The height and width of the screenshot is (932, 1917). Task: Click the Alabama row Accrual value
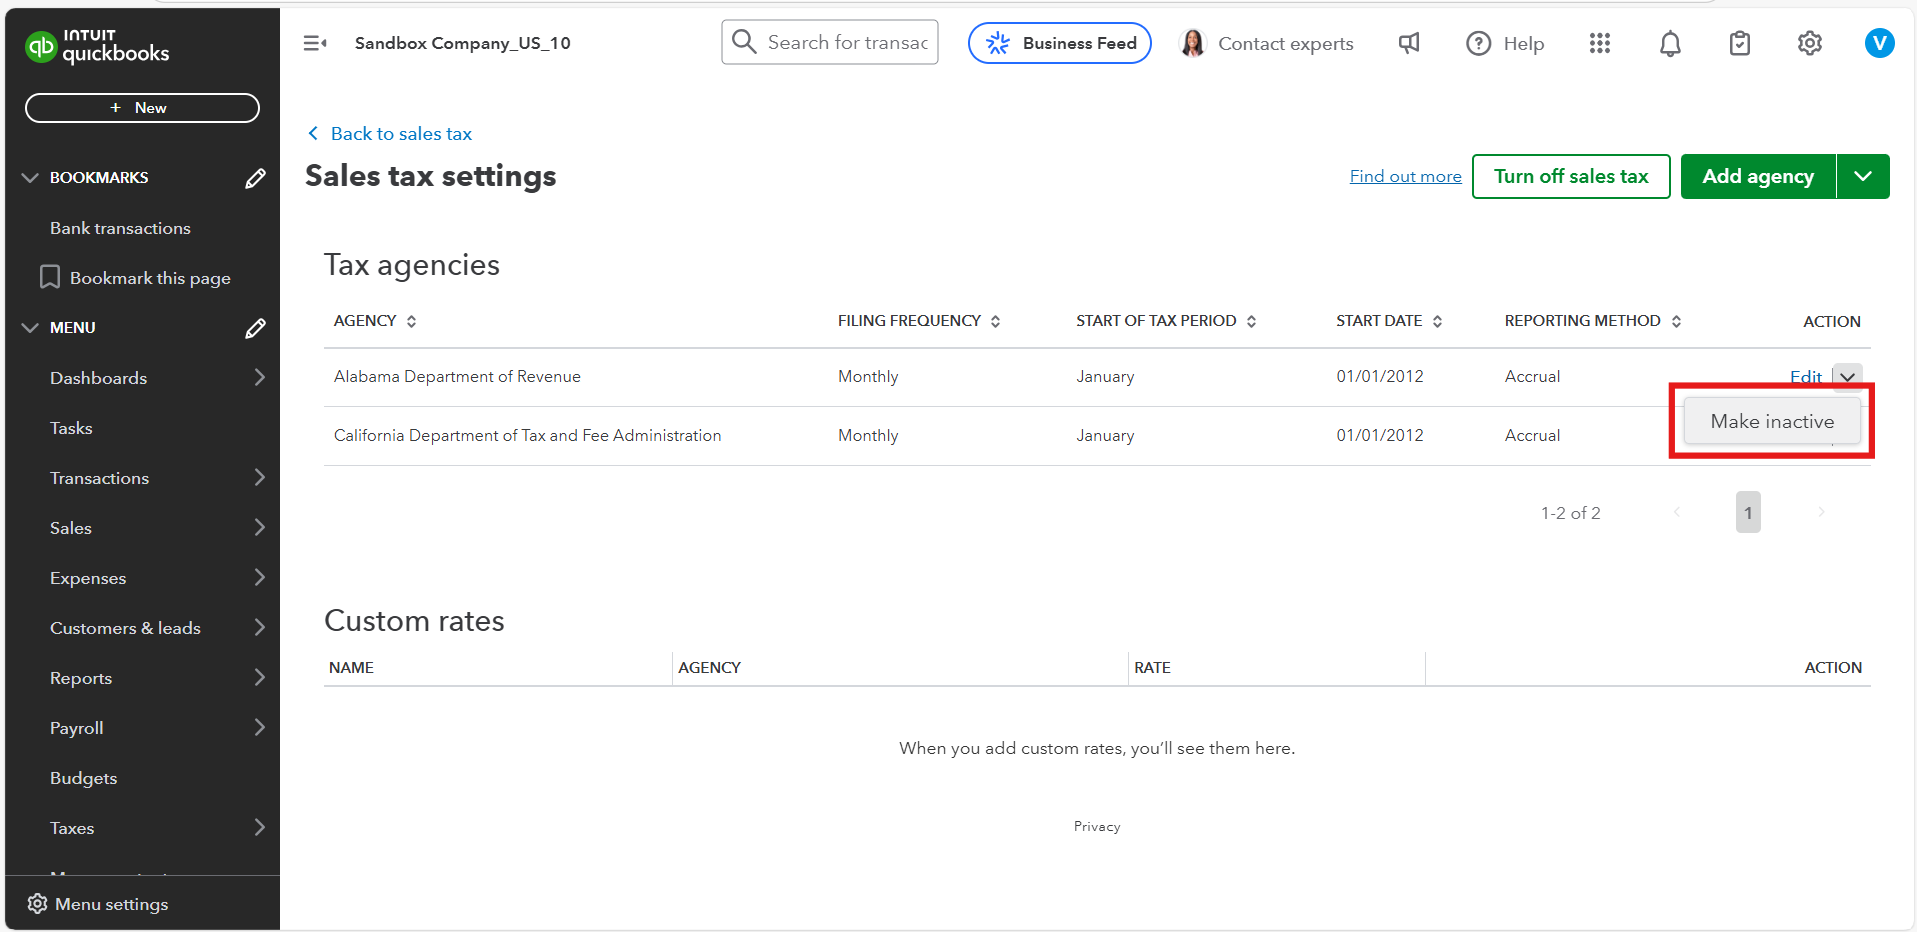tap(1532, 376)
